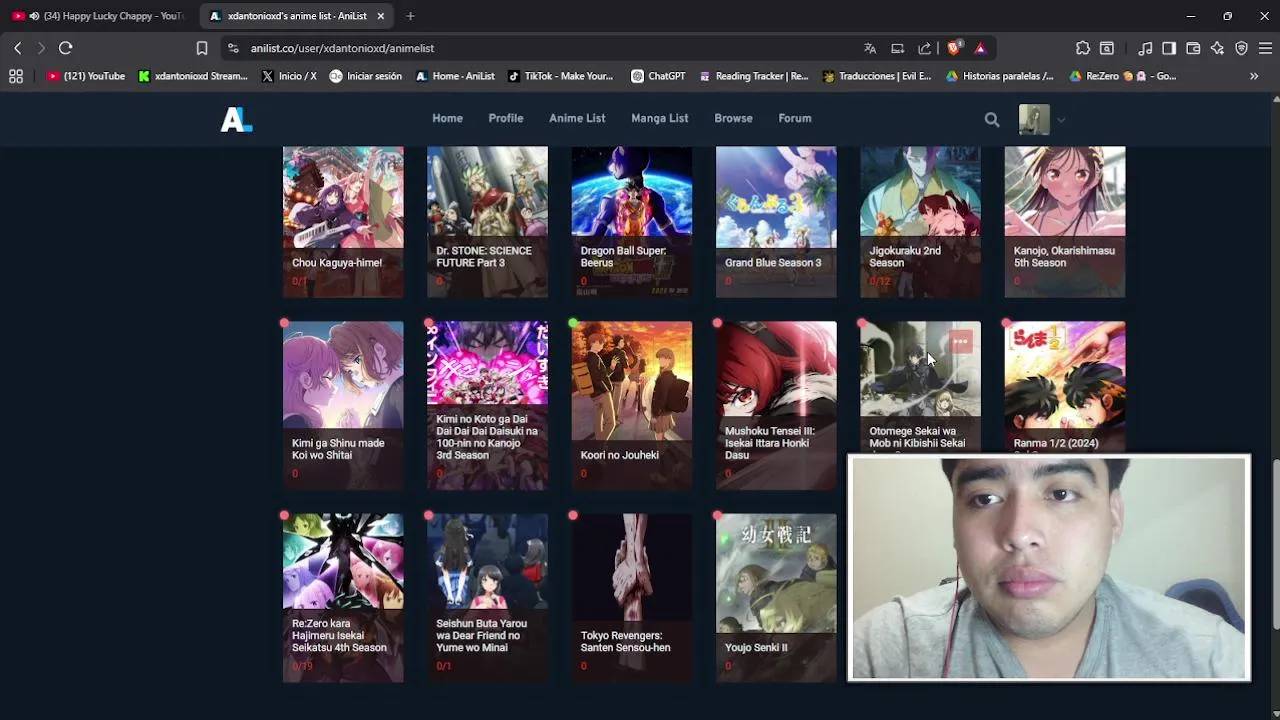The height and width of the screenshot is (720, 1280).
Task: Open the Jigokuraku 2nd Season title
Action: 905,257
